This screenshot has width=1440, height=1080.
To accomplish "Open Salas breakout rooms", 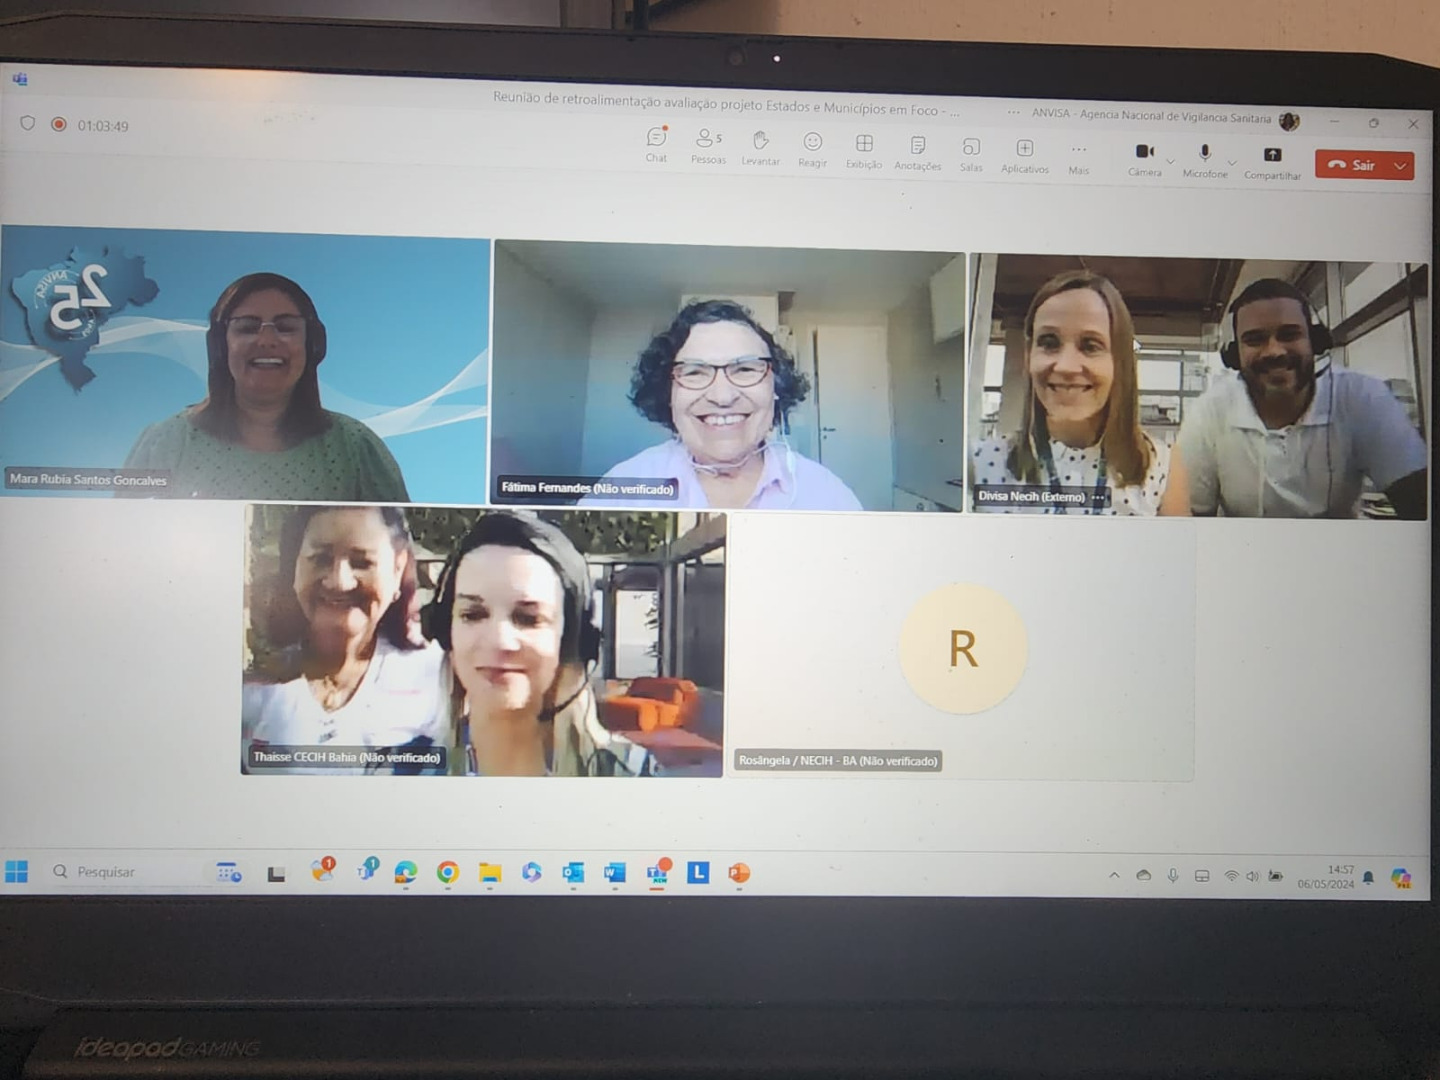I will click(971, 155).
